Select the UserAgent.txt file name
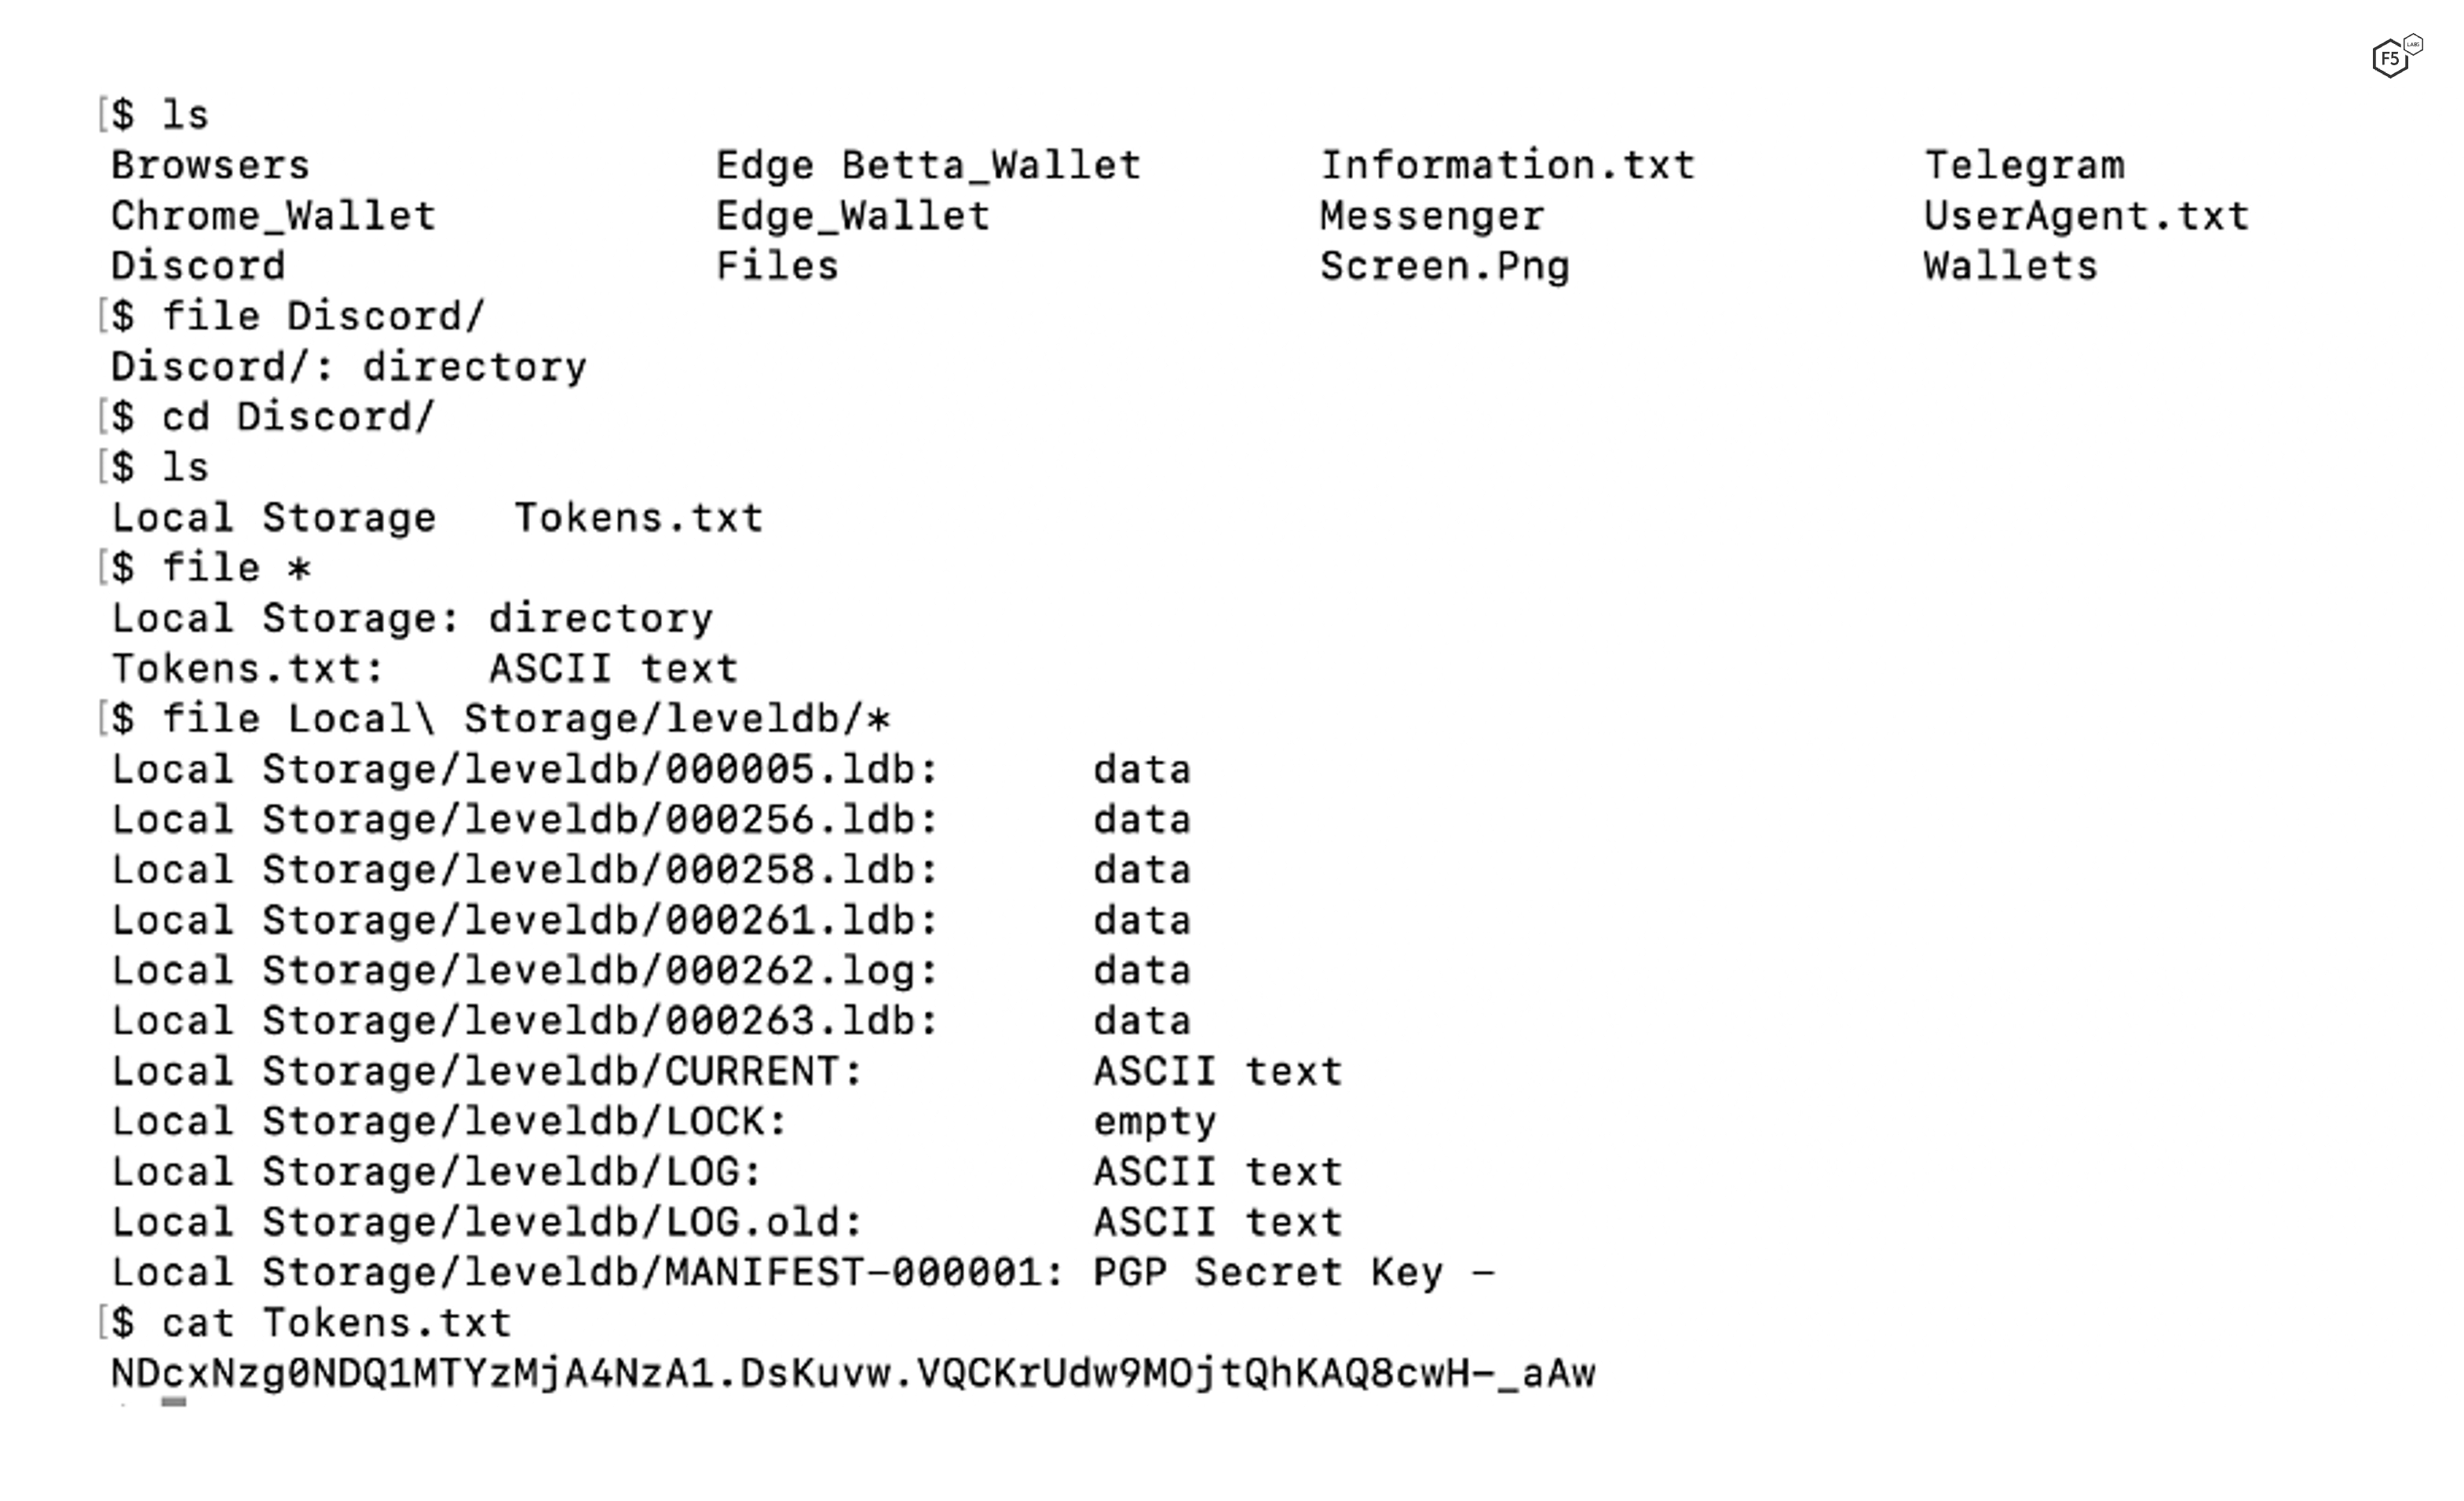 coord(2086,216)
